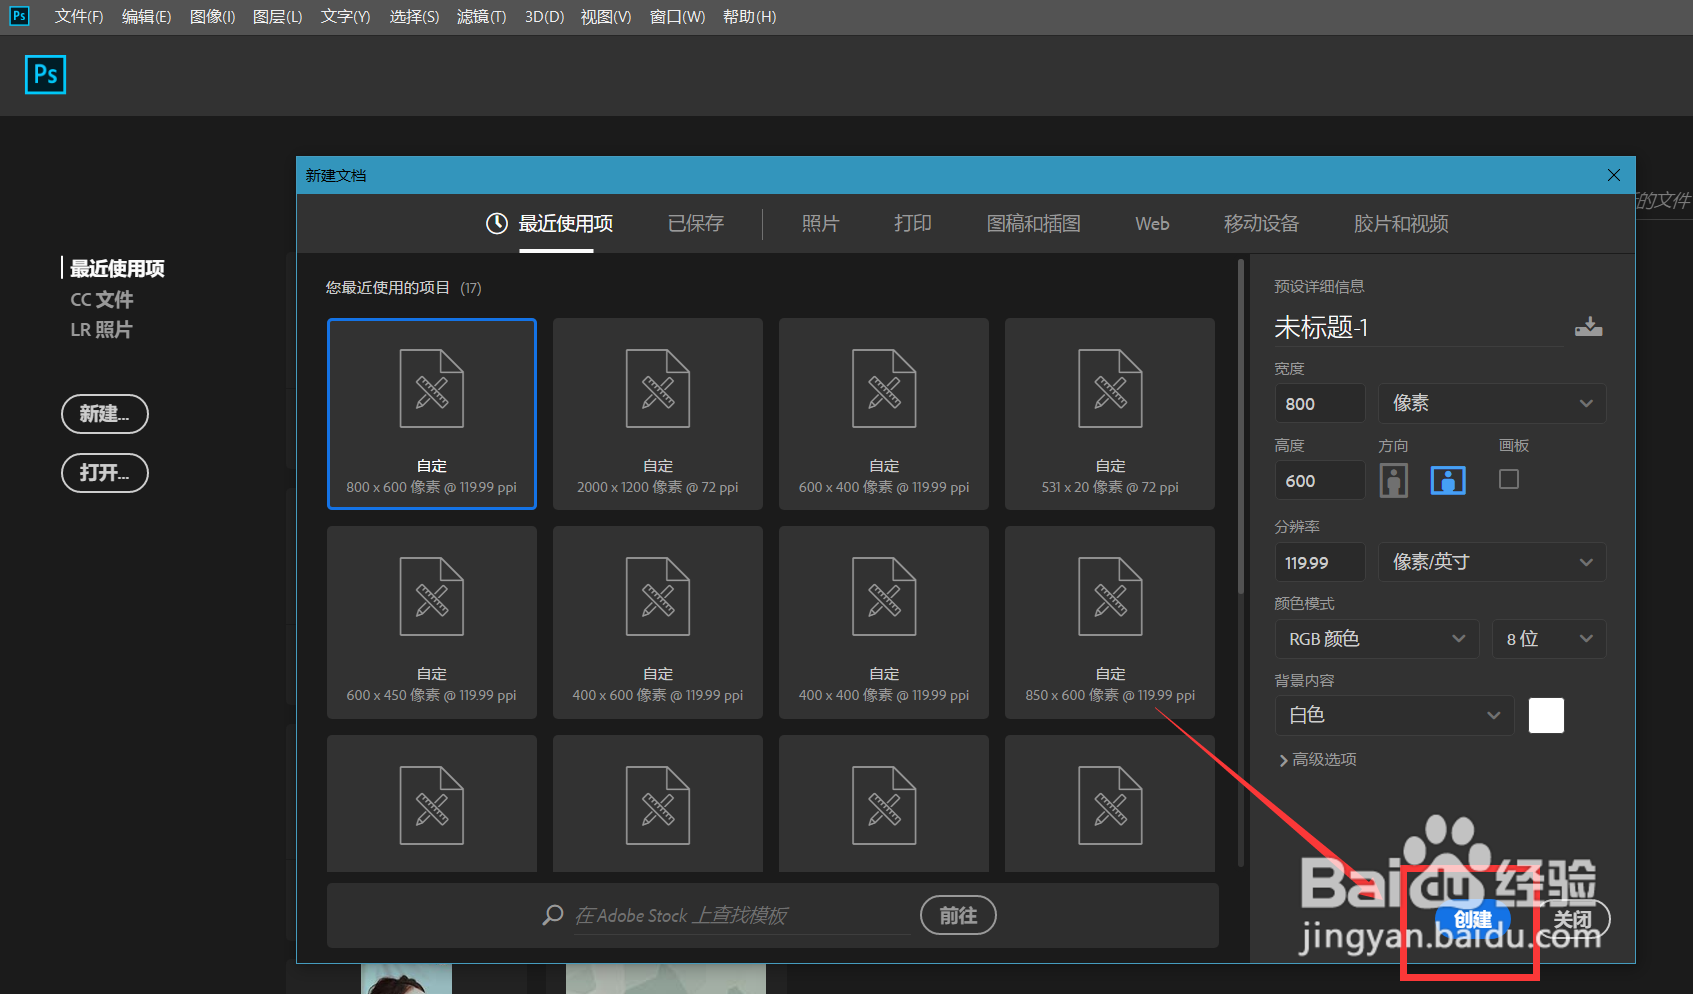Open the 图层(L) menu
The height and width of the screenshot is (994, 1693).
click(277, 17)
